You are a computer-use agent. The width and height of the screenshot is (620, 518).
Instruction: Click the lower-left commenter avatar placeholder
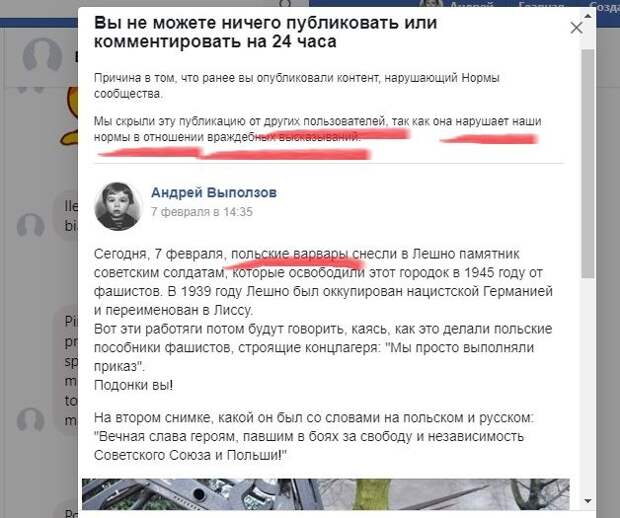point(30,420)
